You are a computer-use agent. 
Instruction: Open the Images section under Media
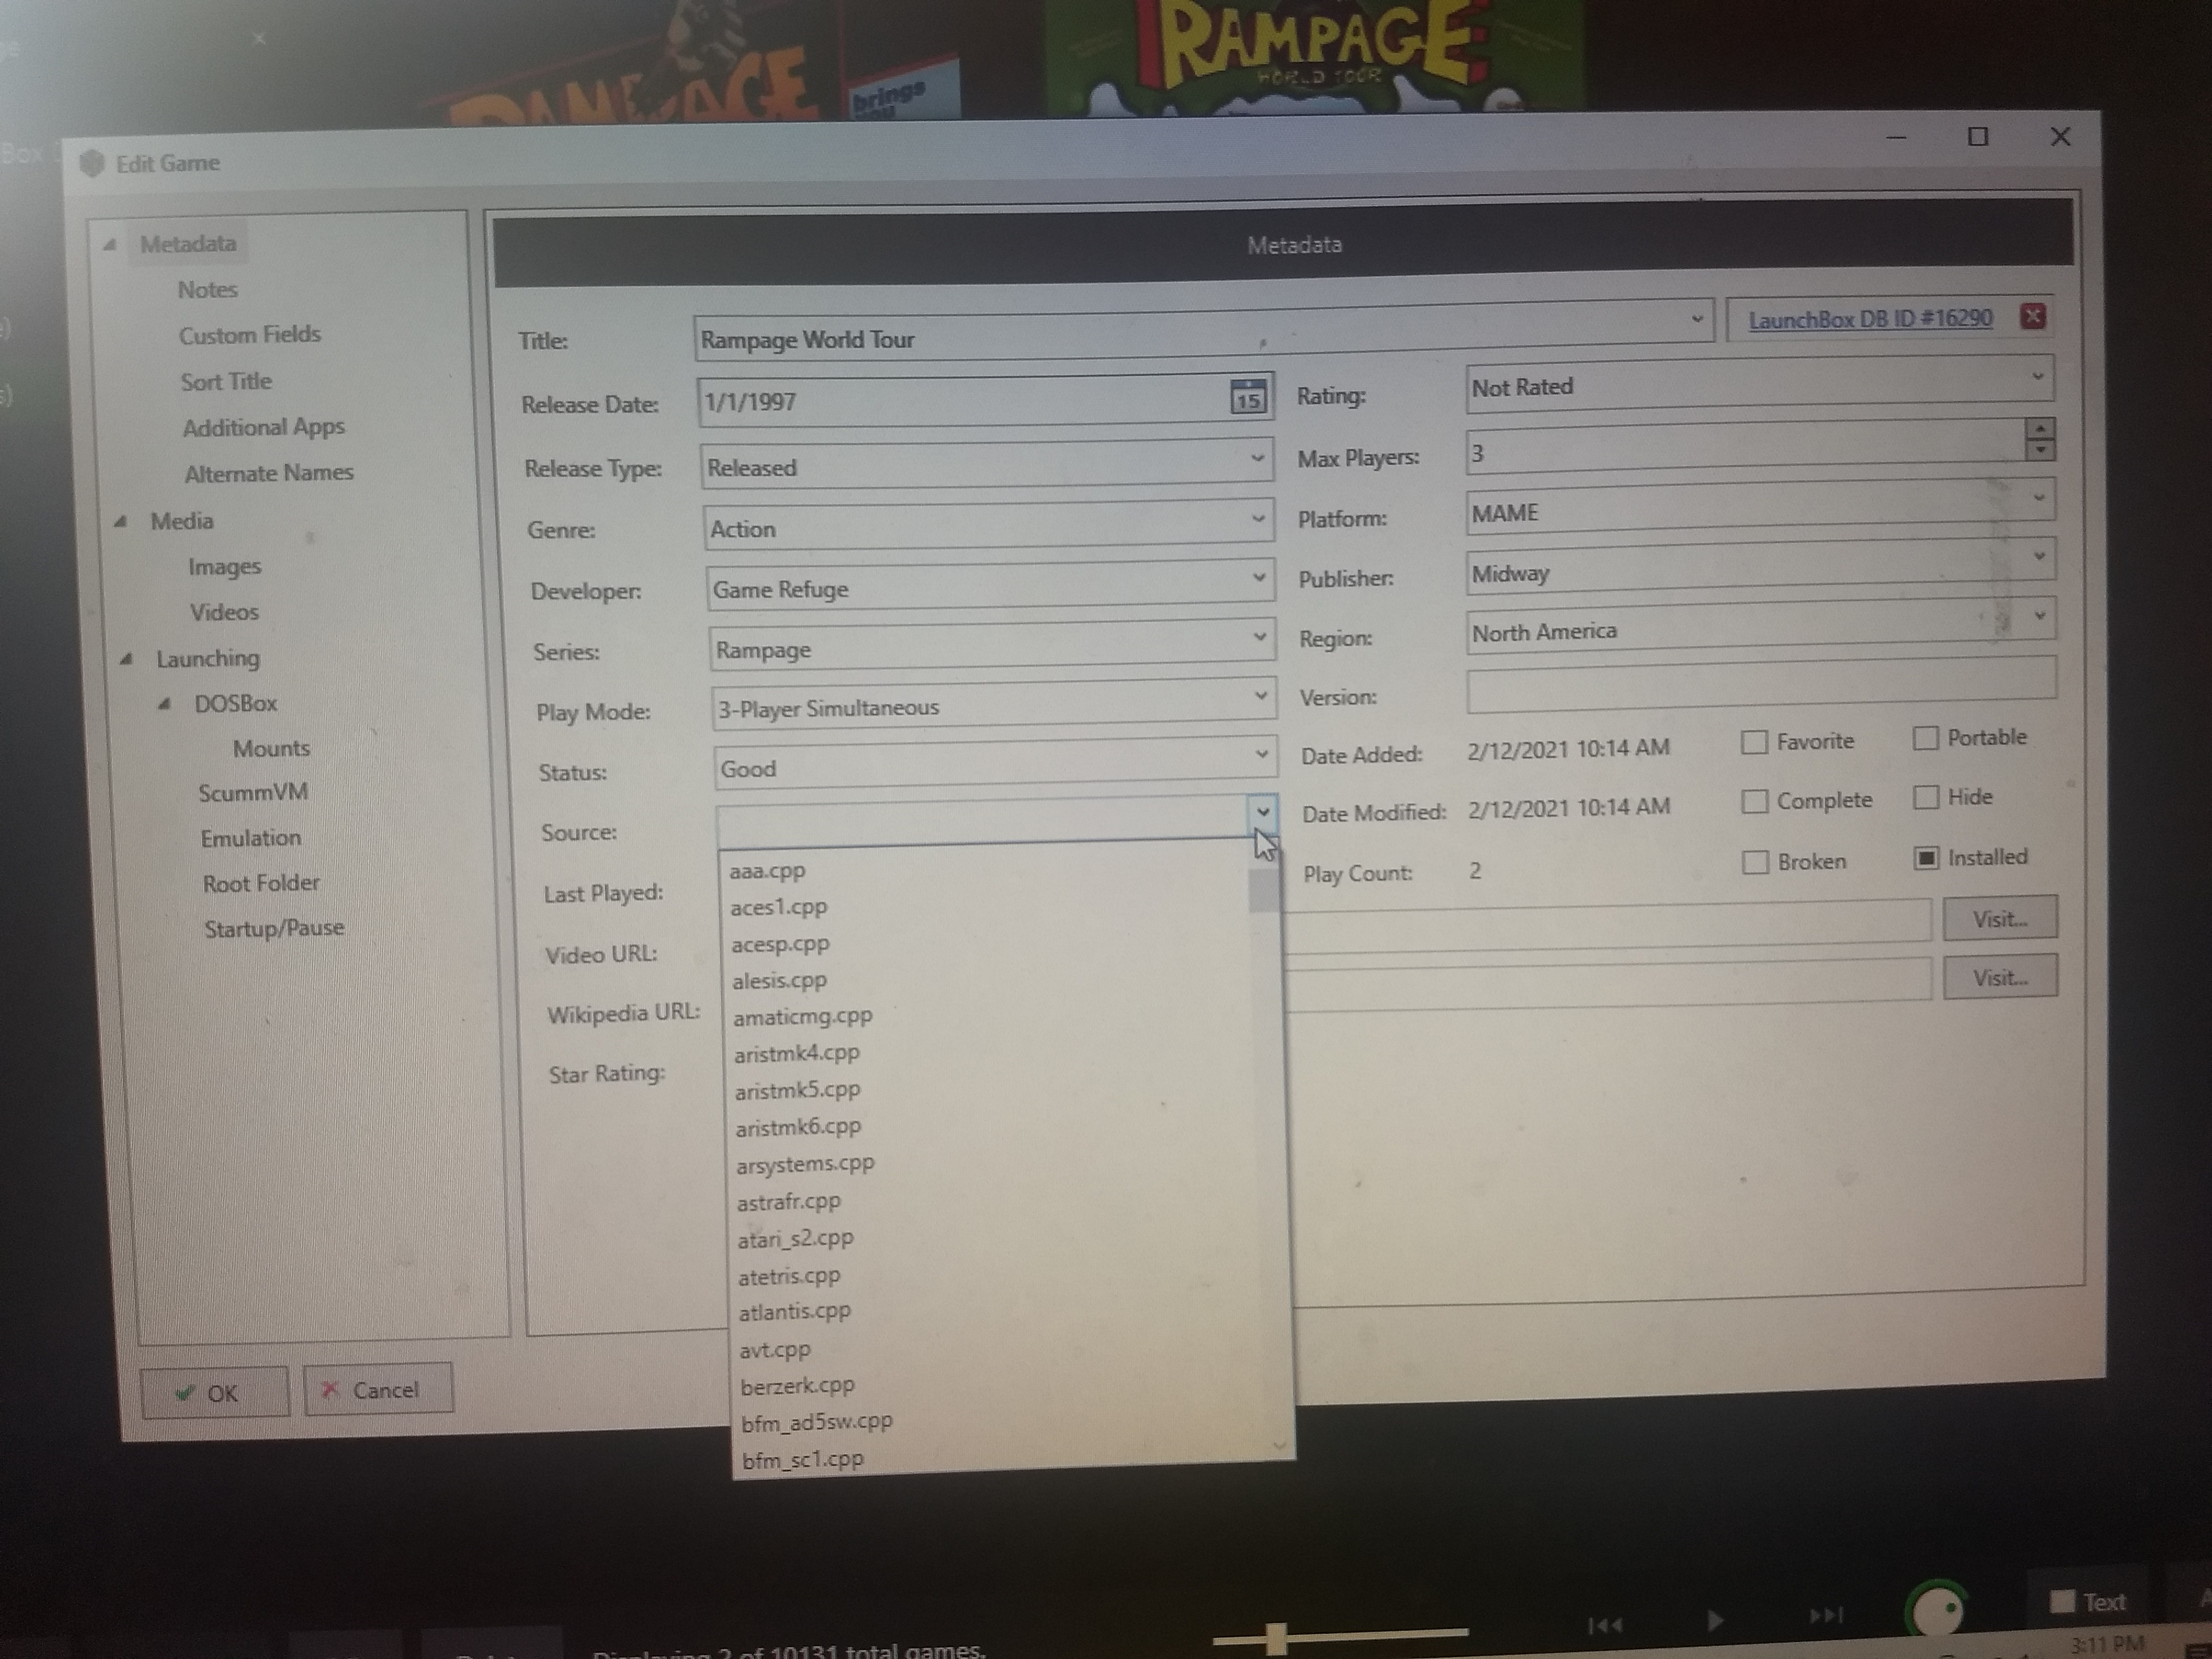pyautogui.click(x=225, y=567)
